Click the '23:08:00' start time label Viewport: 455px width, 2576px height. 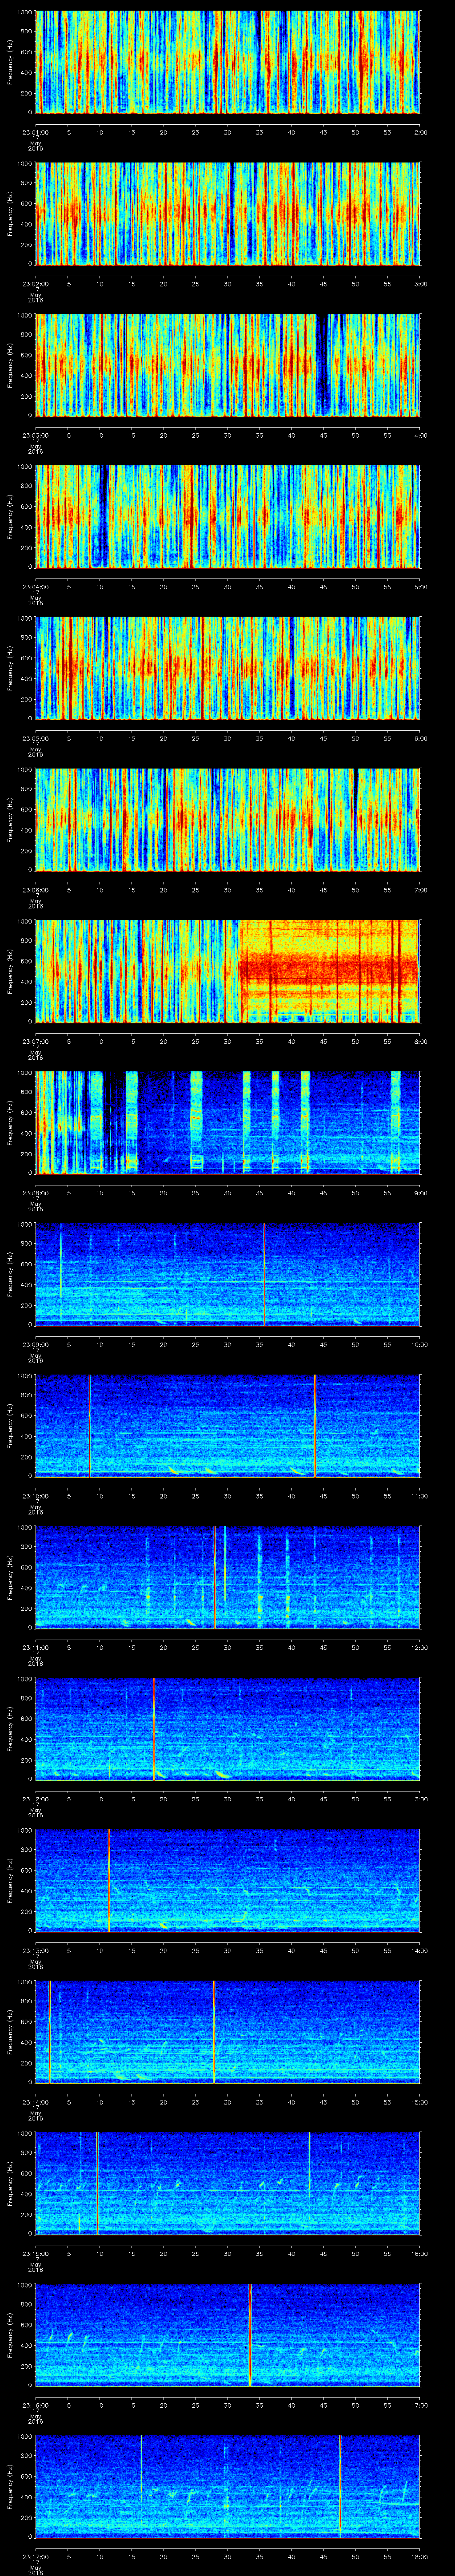36,1192
